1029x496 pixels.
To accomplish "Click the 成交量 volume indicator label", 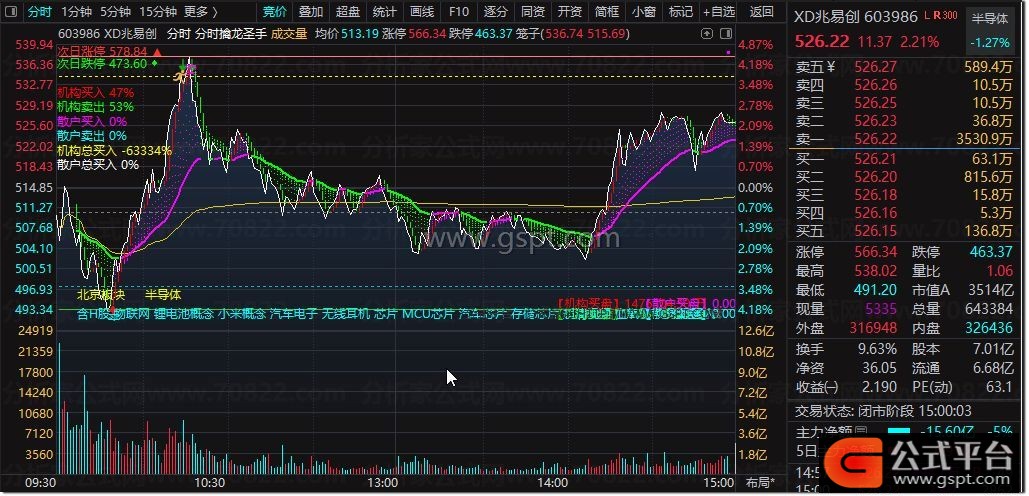I will pyautogui.click(x=289, y=33).
